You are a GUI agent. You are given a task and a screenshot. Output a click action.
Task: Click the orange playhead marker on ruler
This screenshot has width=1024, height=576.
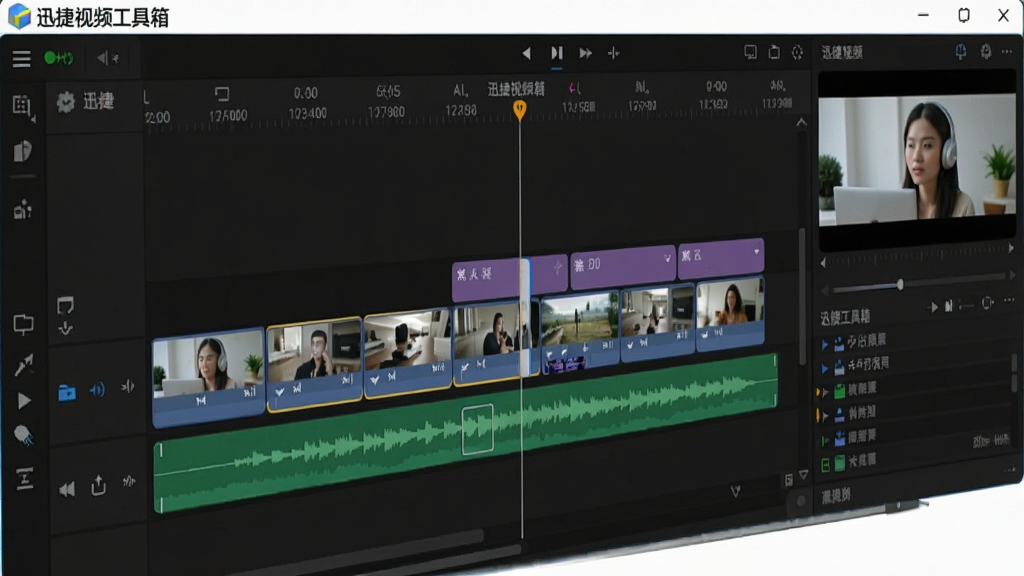tap(519, 110)
